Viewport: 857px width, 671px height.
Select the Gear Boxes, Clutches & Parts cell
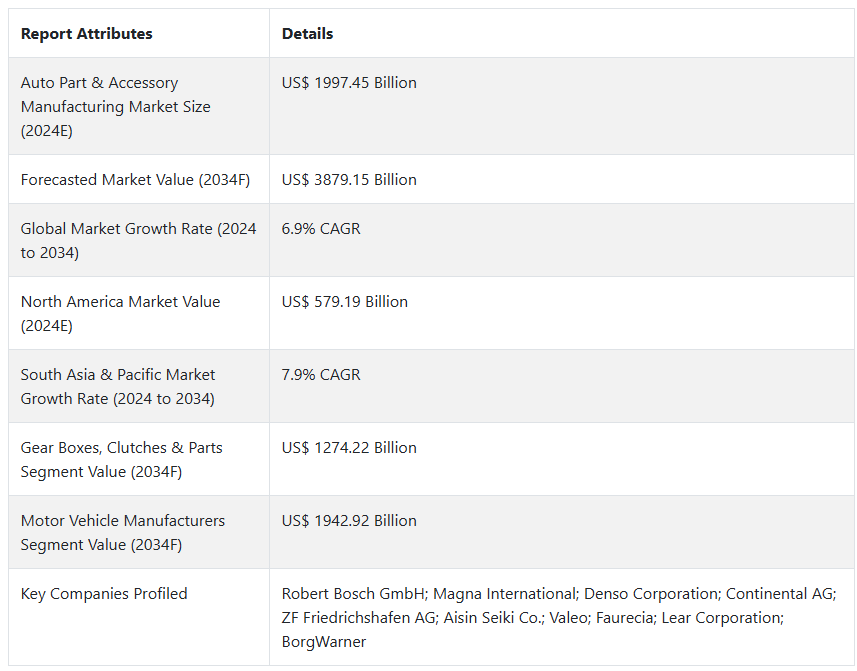(121, 459)
